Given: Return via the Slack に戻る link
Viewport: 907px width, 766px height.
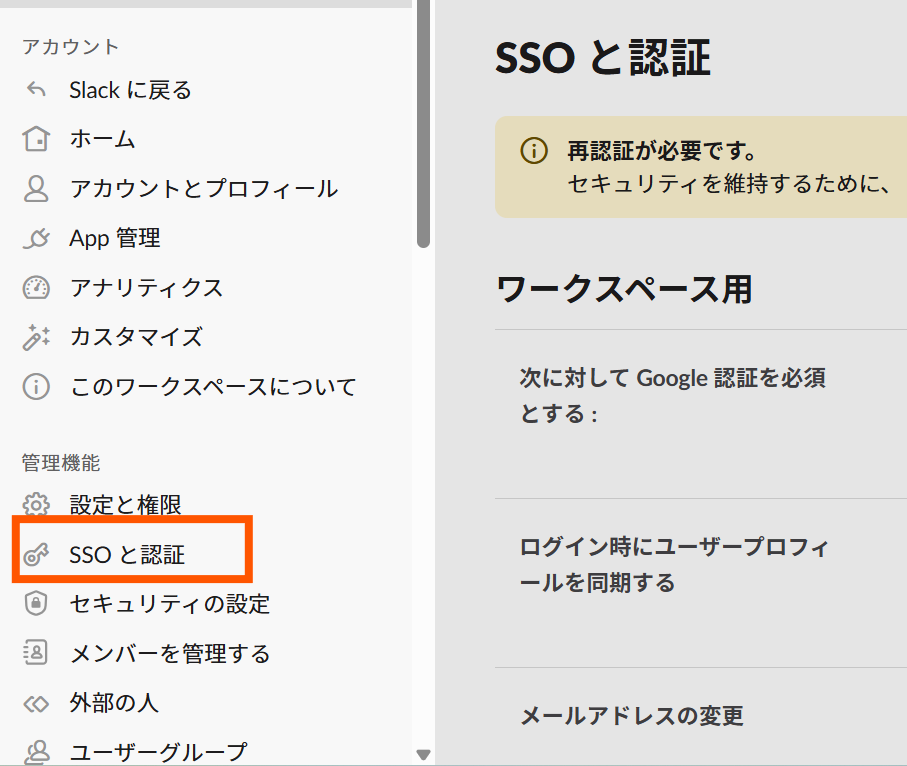Looking at the screenshot, I should 130,90.
